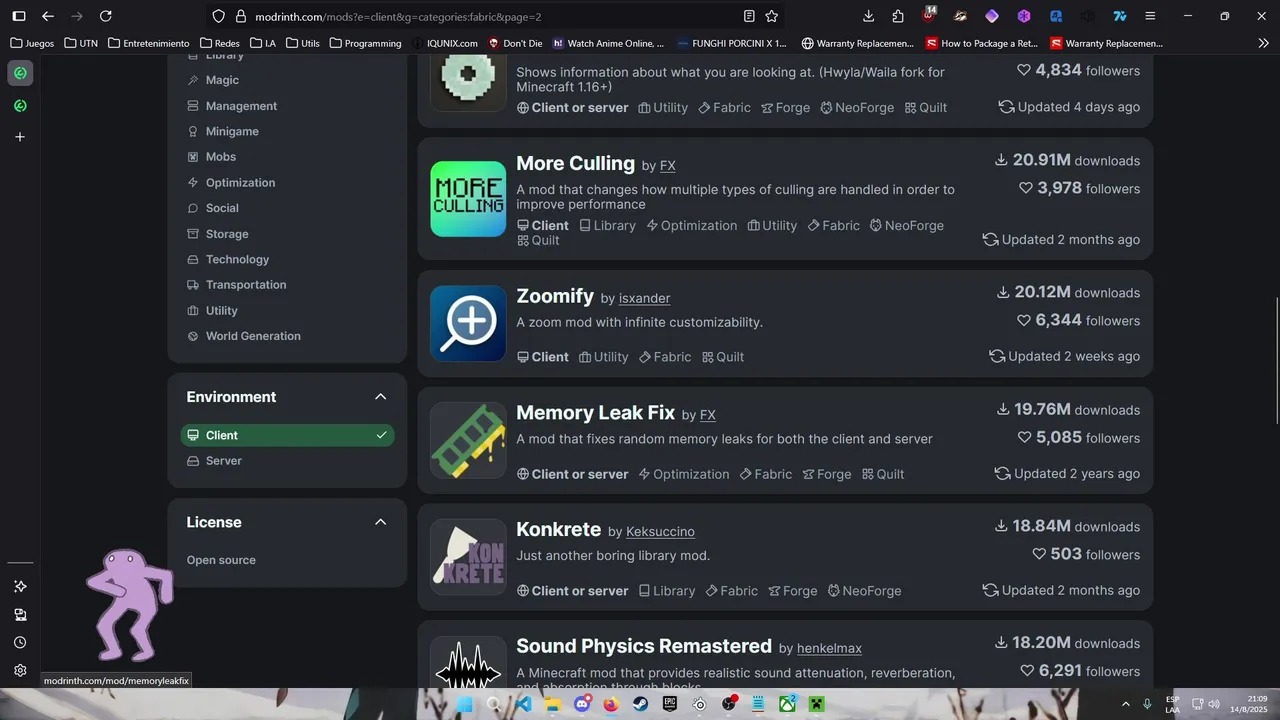Image resolution: width=1280 pixels, height=720 pixels.
Task: Show hidden system tray icons
Action: click(1125, 704)
